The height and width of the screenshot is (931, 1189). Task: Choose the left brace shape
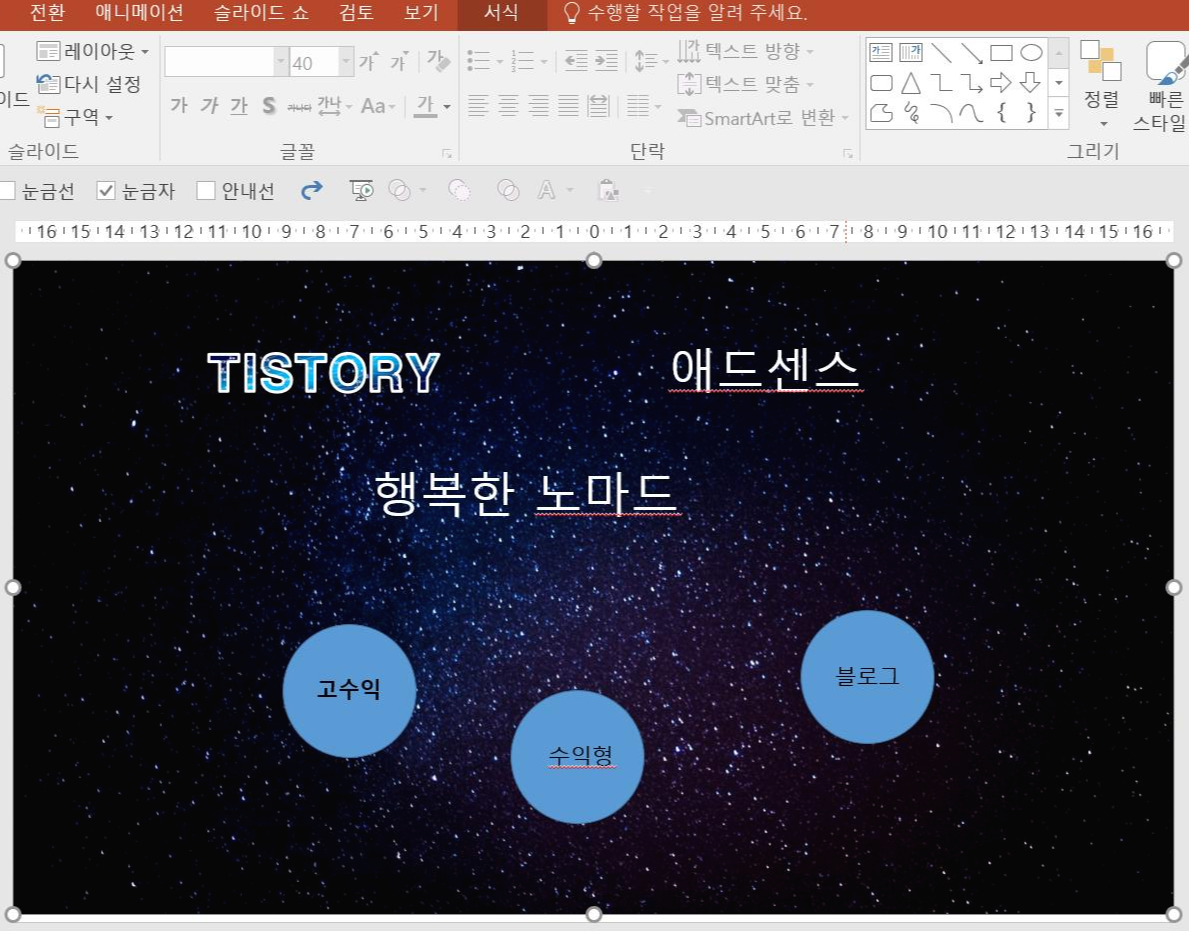1002,112
